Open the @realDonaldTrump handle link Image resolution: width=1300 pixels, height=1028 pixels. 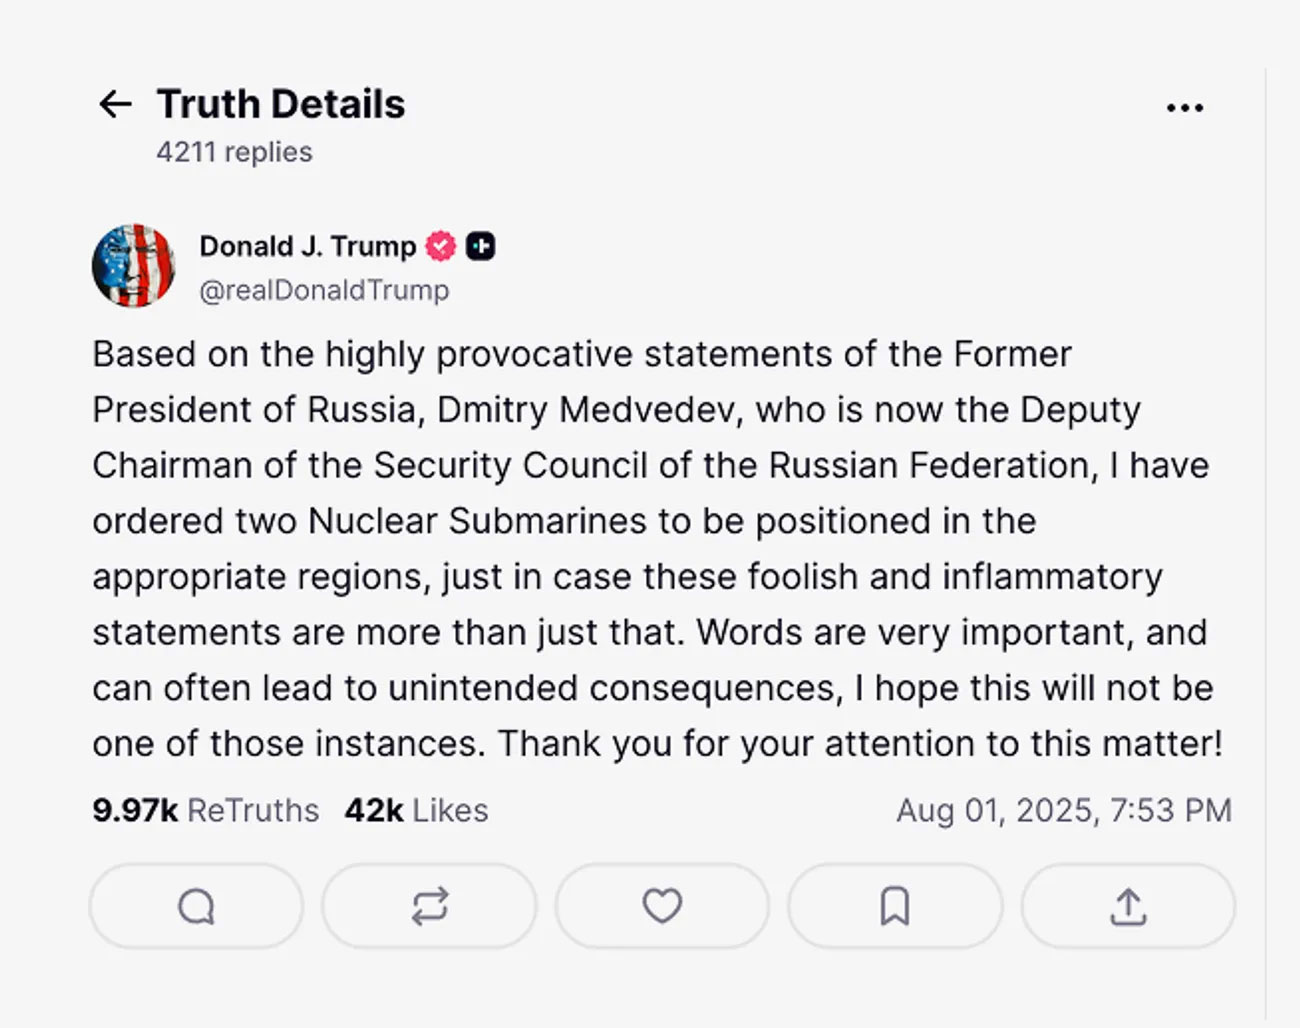click(324, 290)
